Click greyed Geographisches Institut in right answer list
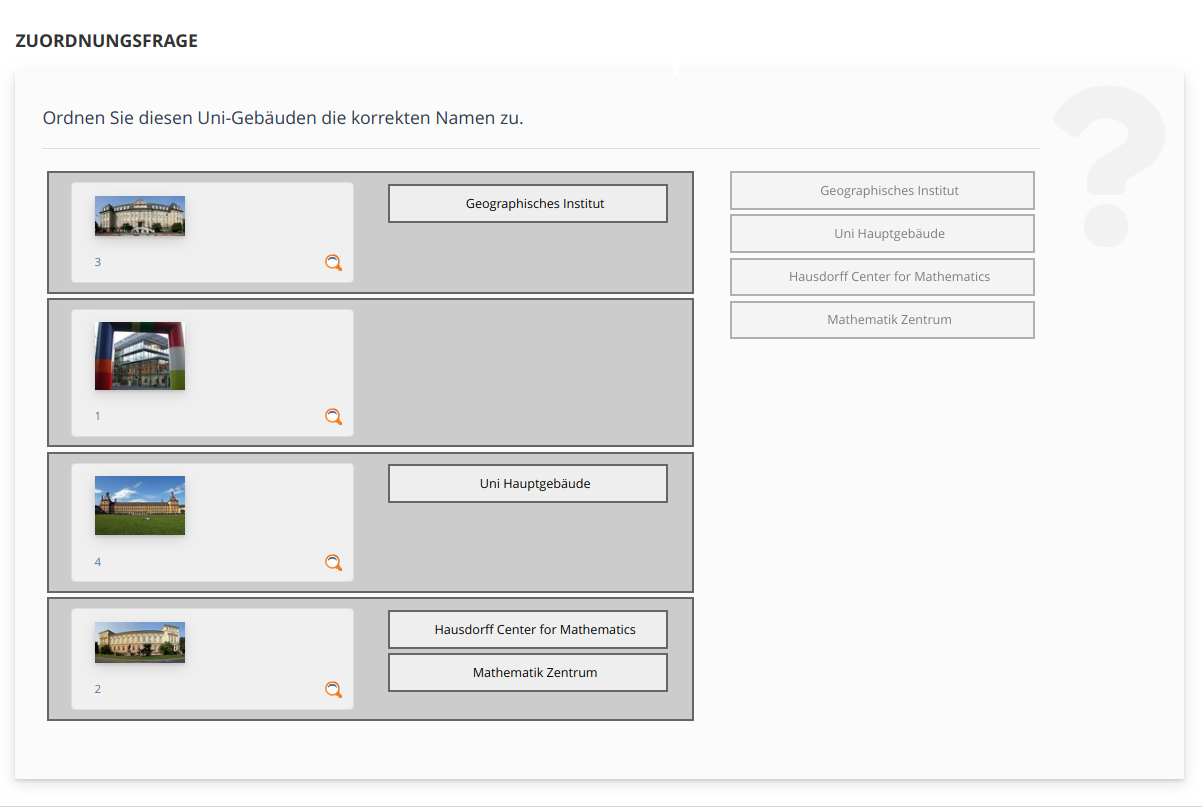Viewport: 1202px width, 807px height. click(882, 190)
